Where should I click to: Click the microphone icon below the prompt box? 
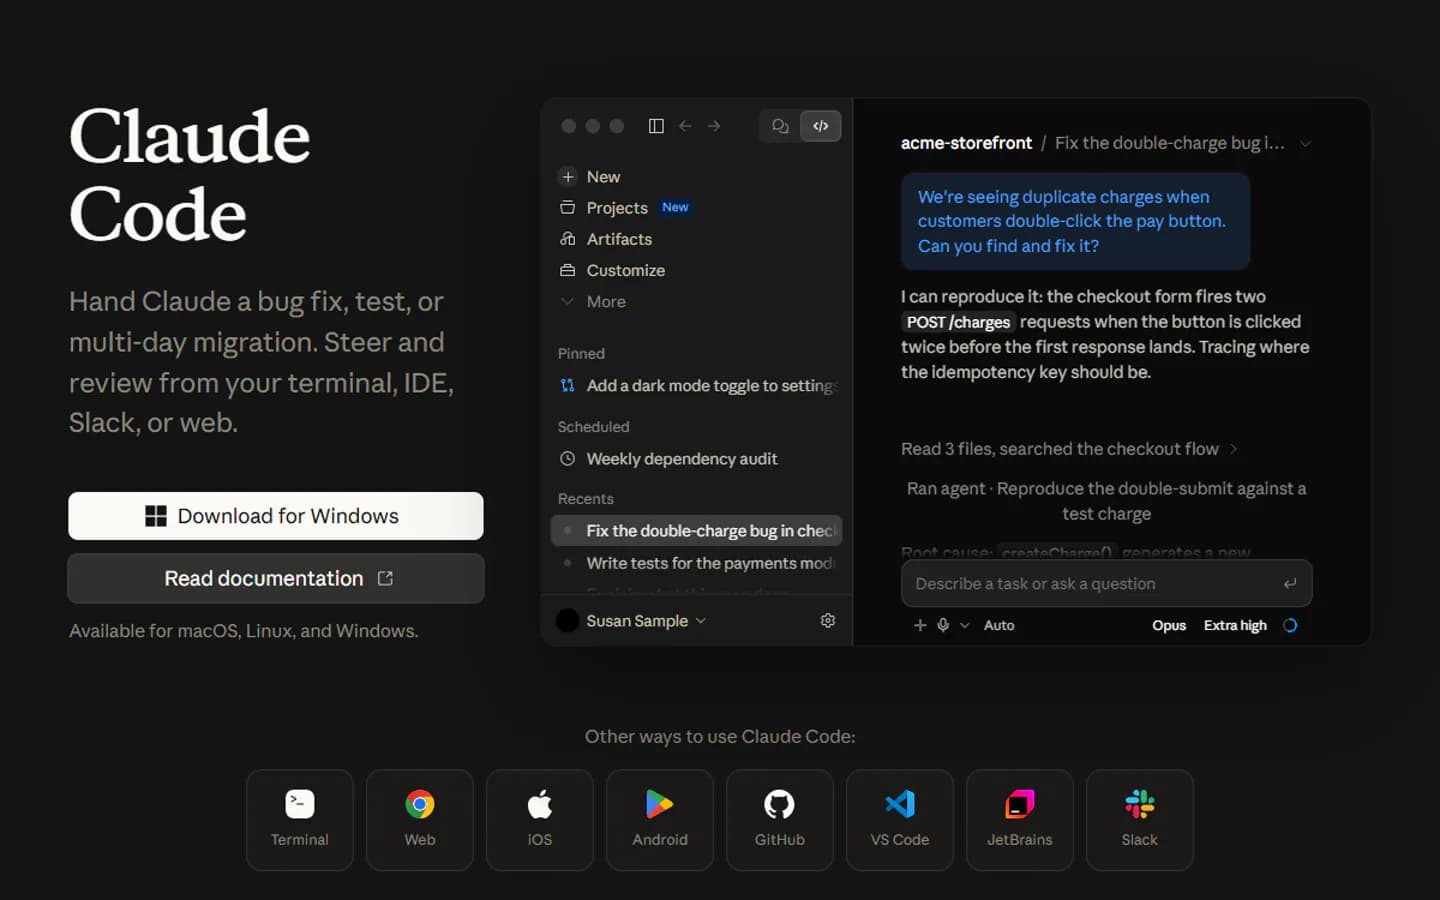click(x=943, y=625)
